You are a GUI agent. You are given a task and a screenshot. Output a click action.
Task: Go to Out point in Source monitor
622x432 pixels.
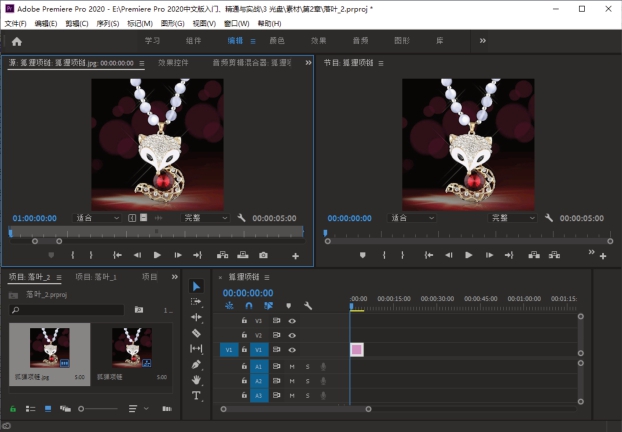coord(197,255)
